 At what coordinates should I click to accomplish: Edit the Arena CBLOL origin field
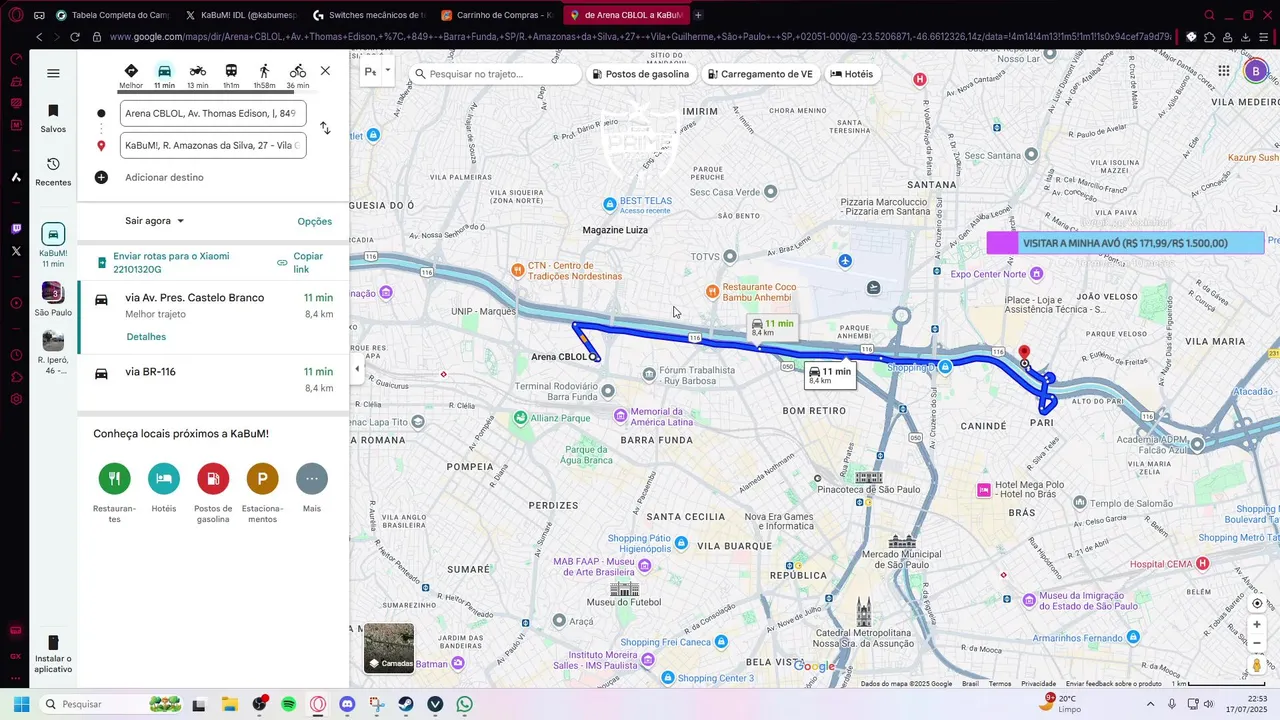coord(213,113)
